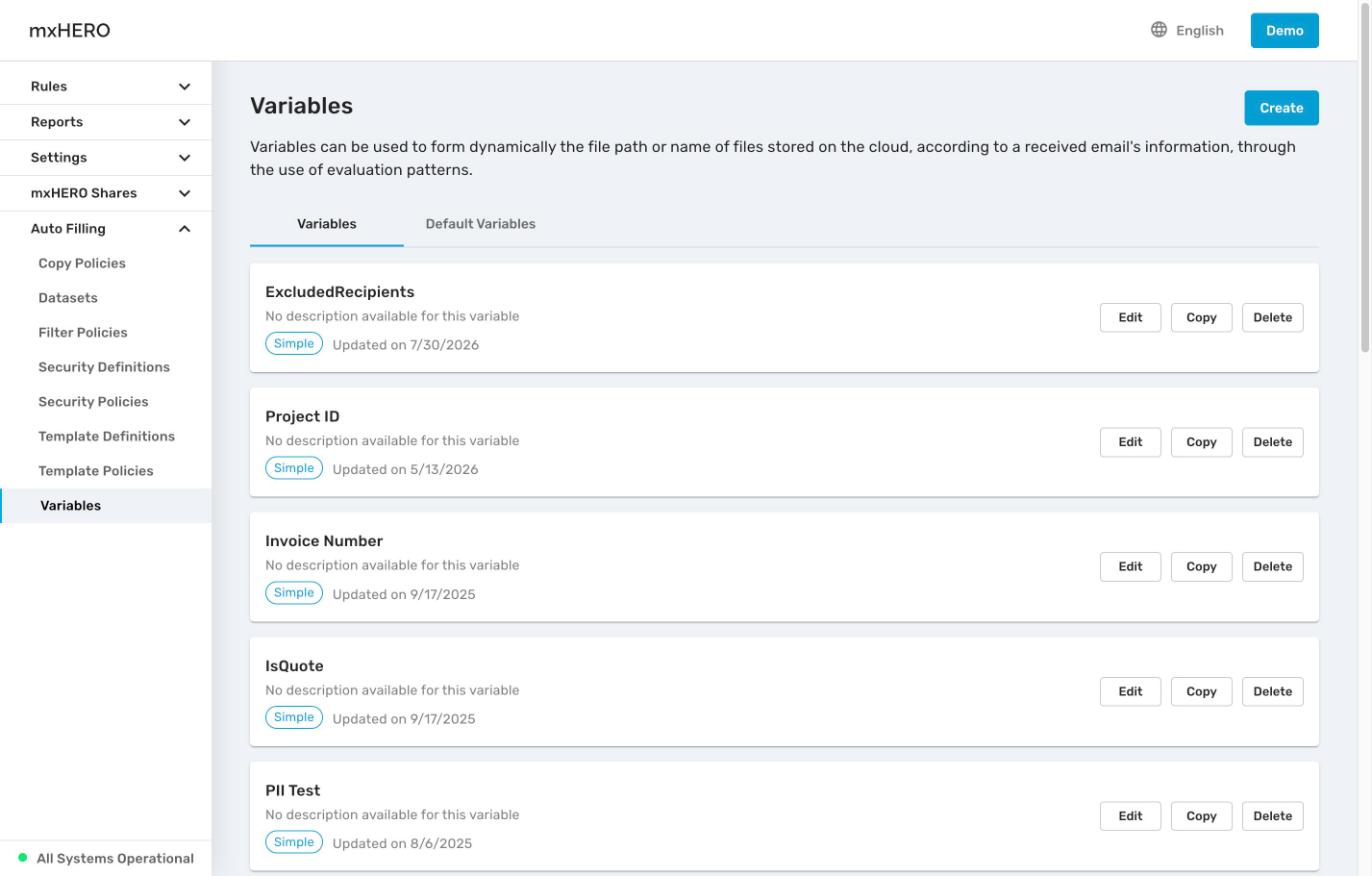Copy the PII Test variable
Screen dimensions: 1372x876
[x=1201, y=816]
